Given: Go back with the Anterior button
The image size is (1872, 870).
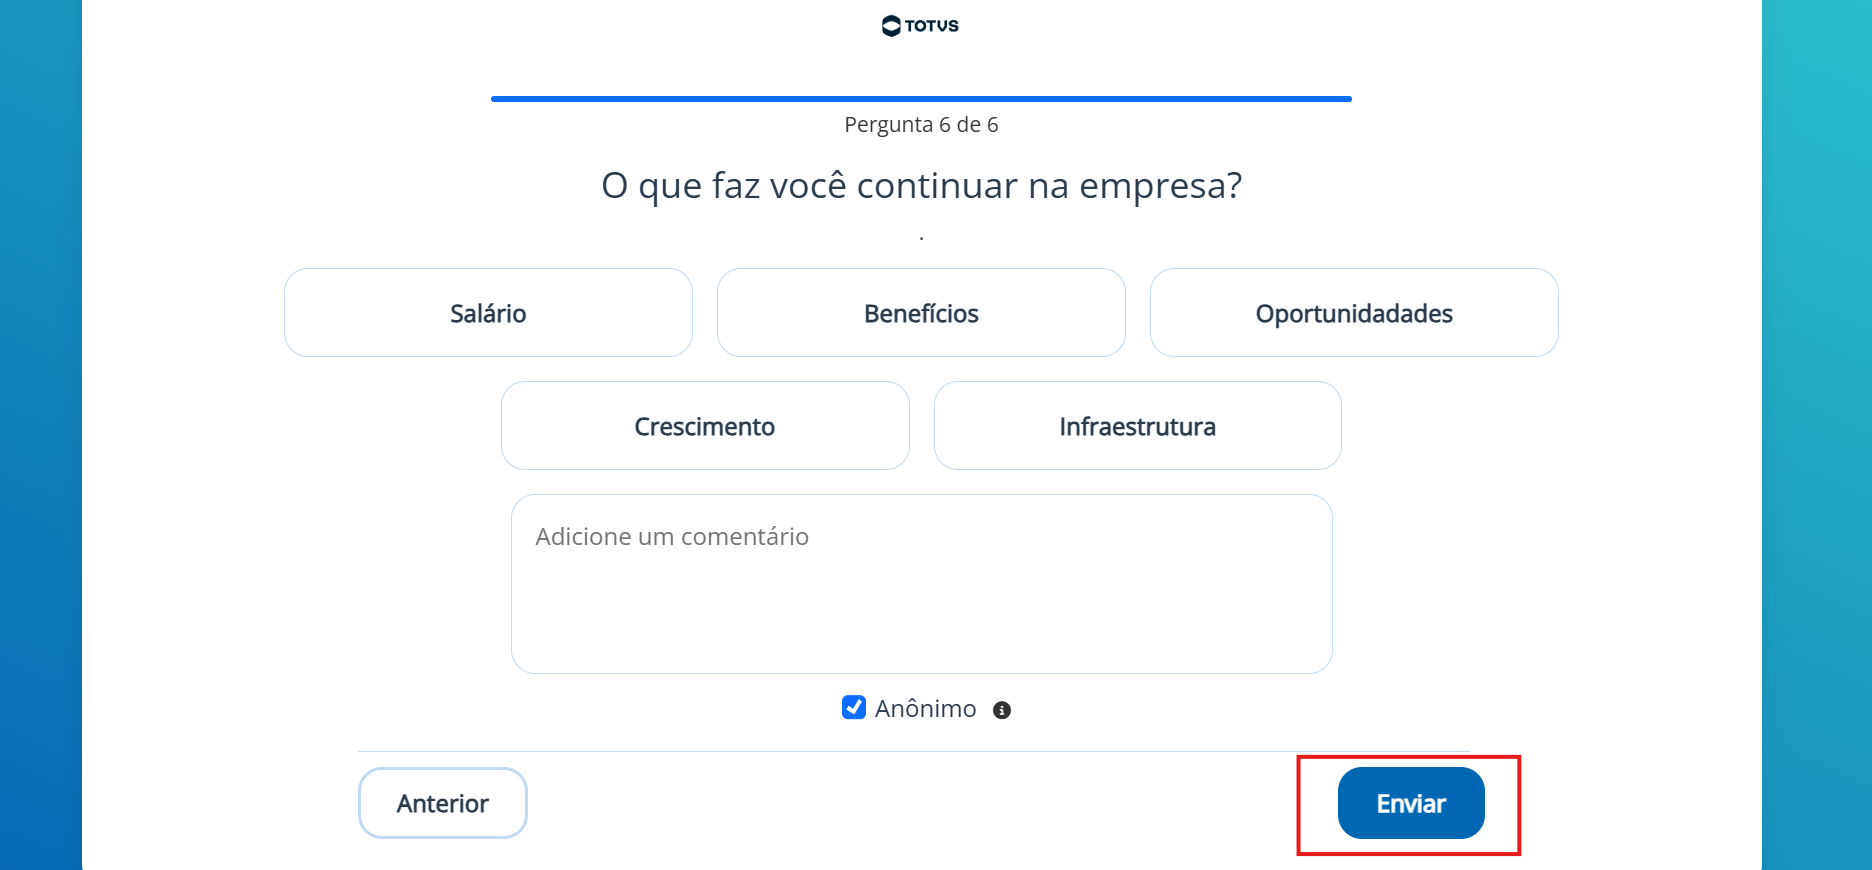Looking at the screenshot, I should tap(443, 803).
